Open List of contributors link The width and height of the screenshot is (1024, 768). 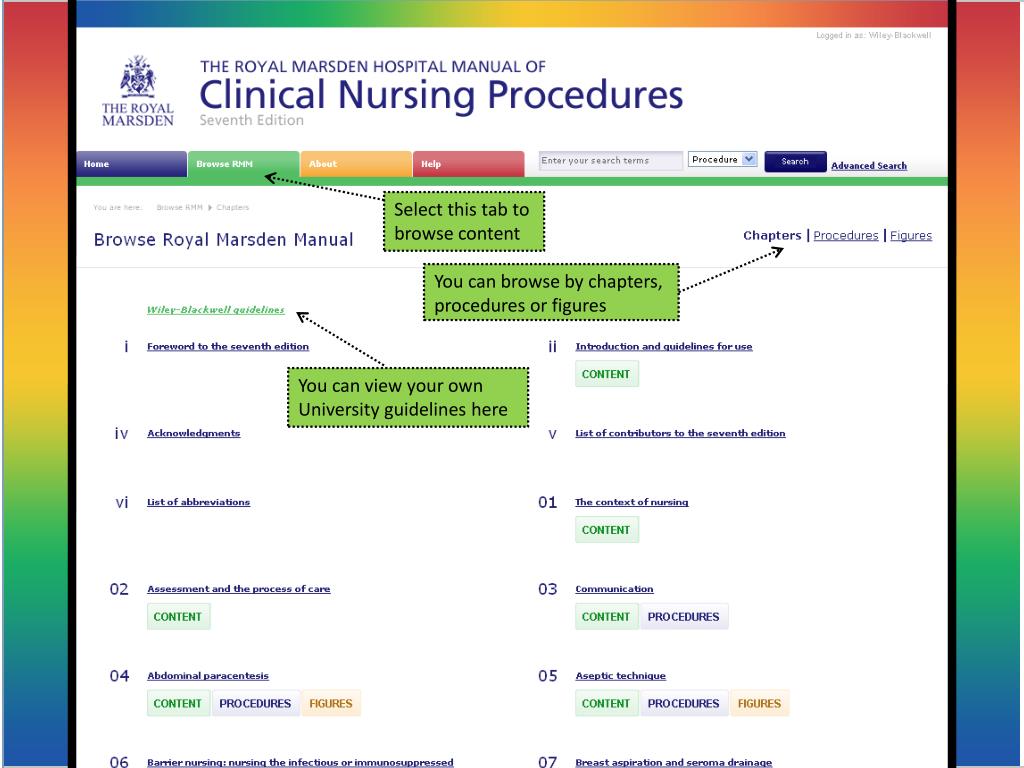click(680, 433)
